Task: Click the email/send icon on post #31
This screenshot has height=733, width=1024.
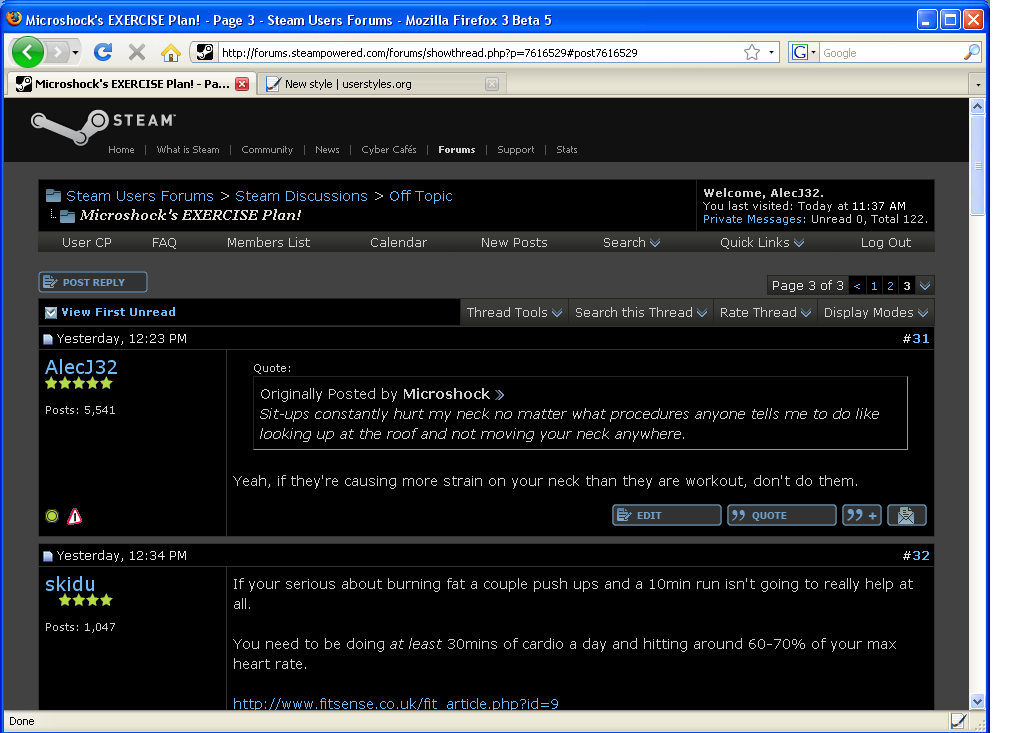Action: point(907,514)
